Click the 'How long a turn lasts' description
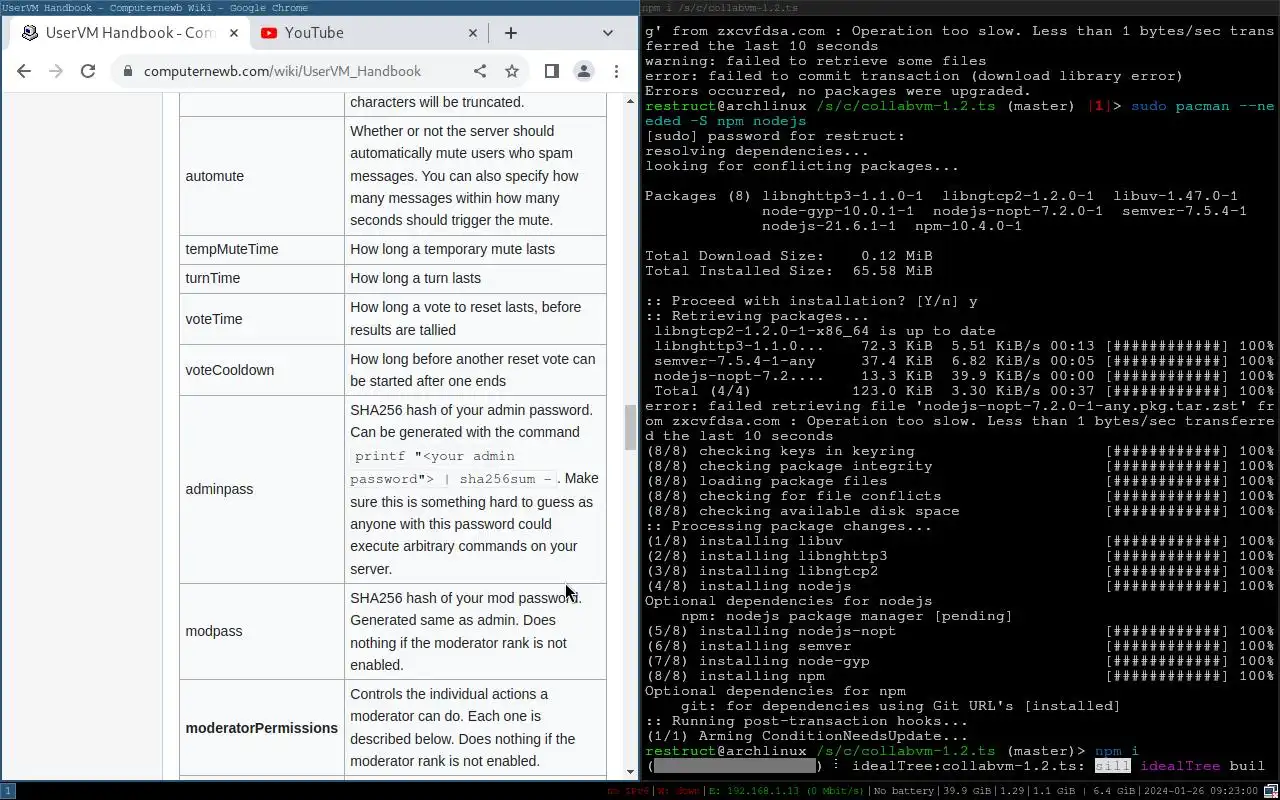 click(415, 278)
